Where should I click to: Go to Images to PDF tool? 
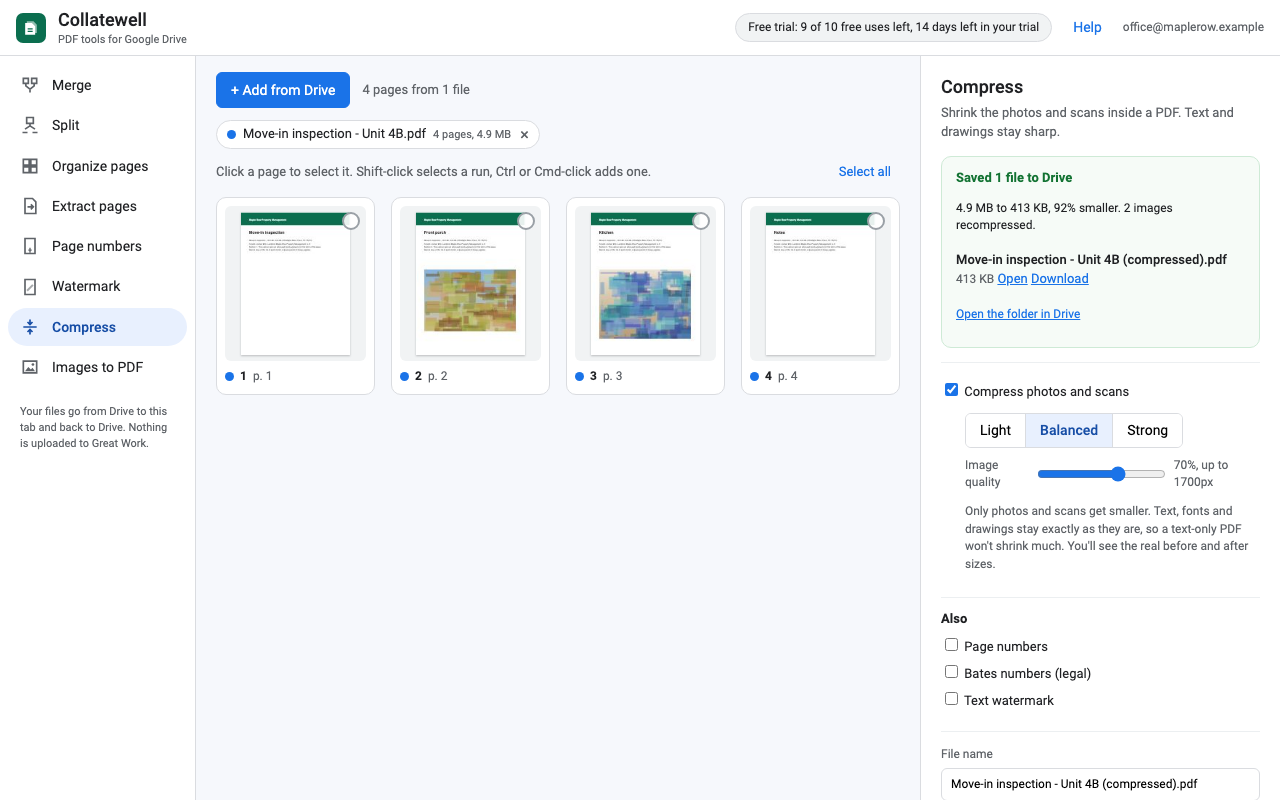point(97,367)
